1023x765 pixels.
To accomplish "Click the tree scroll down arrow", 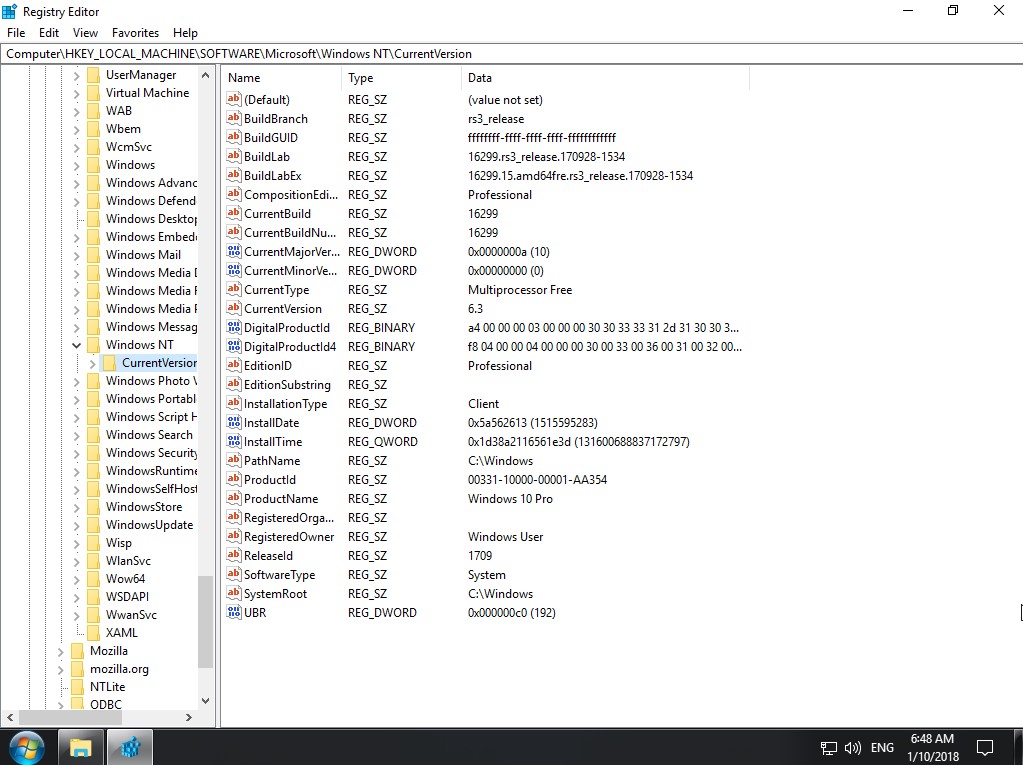I will pyautogui.click(x=206, y=701).
